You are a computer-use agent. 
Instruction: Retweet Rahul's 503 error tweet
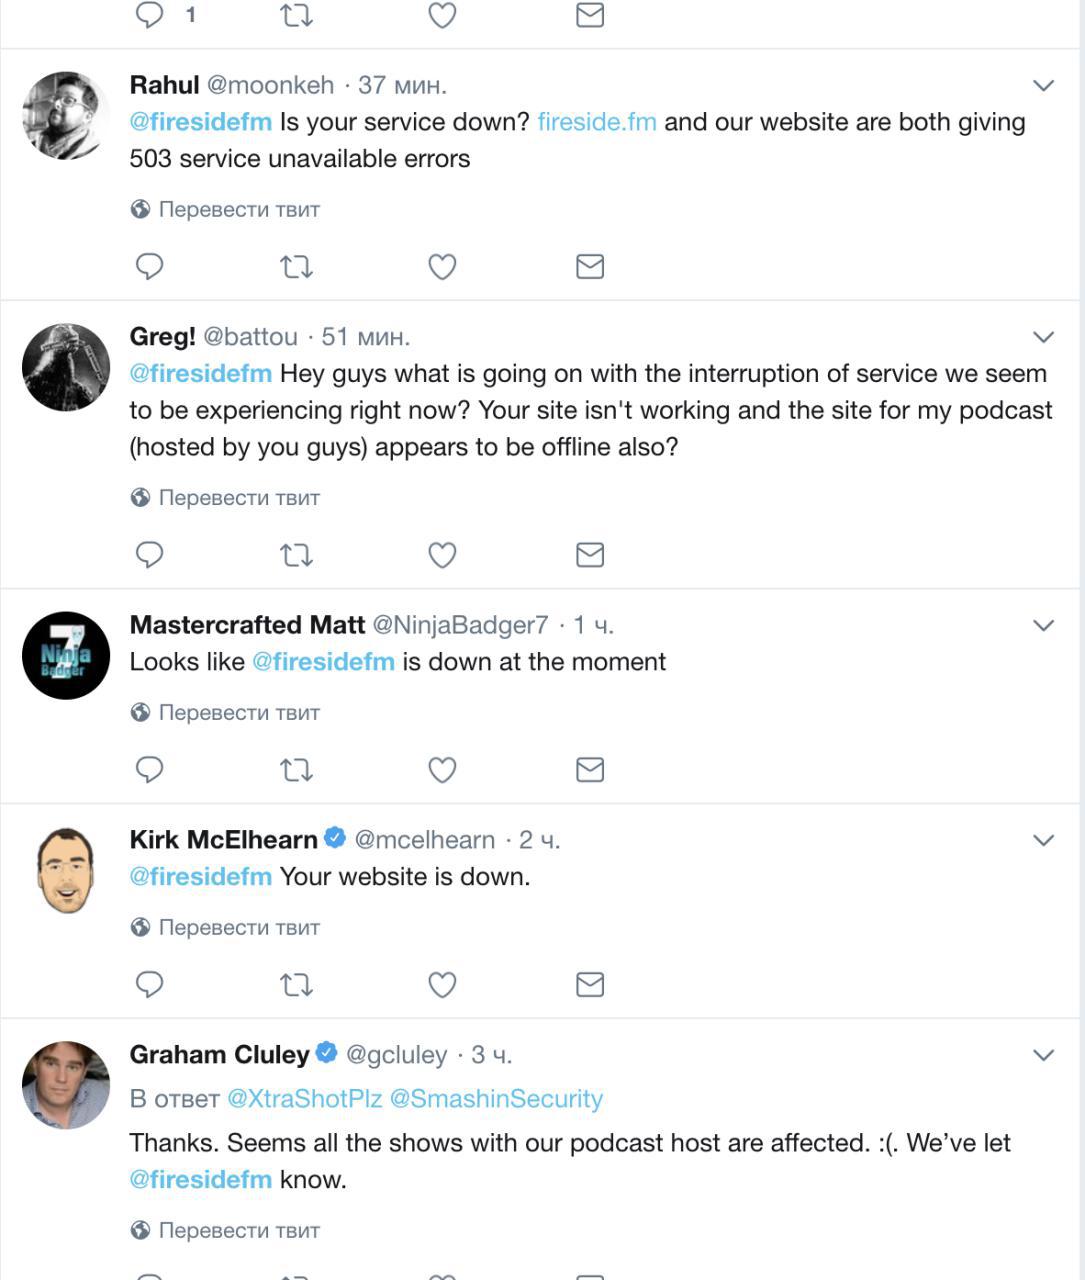tap(296, 266)
